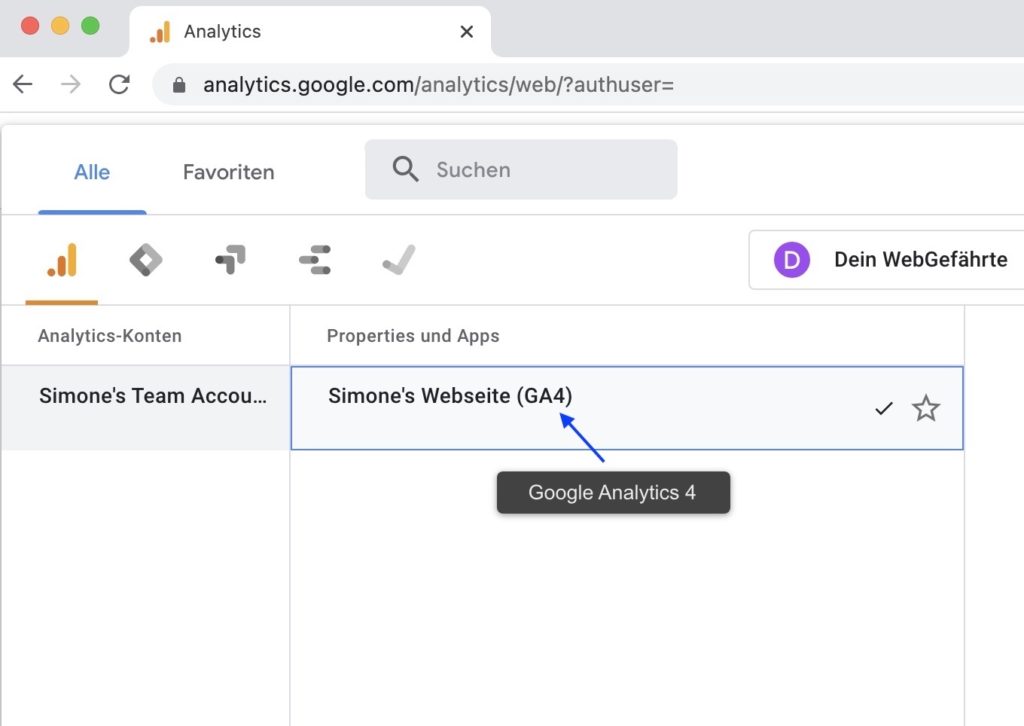Click the checkmark on Simone's Webseite row
The image size is (1024, 726).
click(x=884, y=409)
